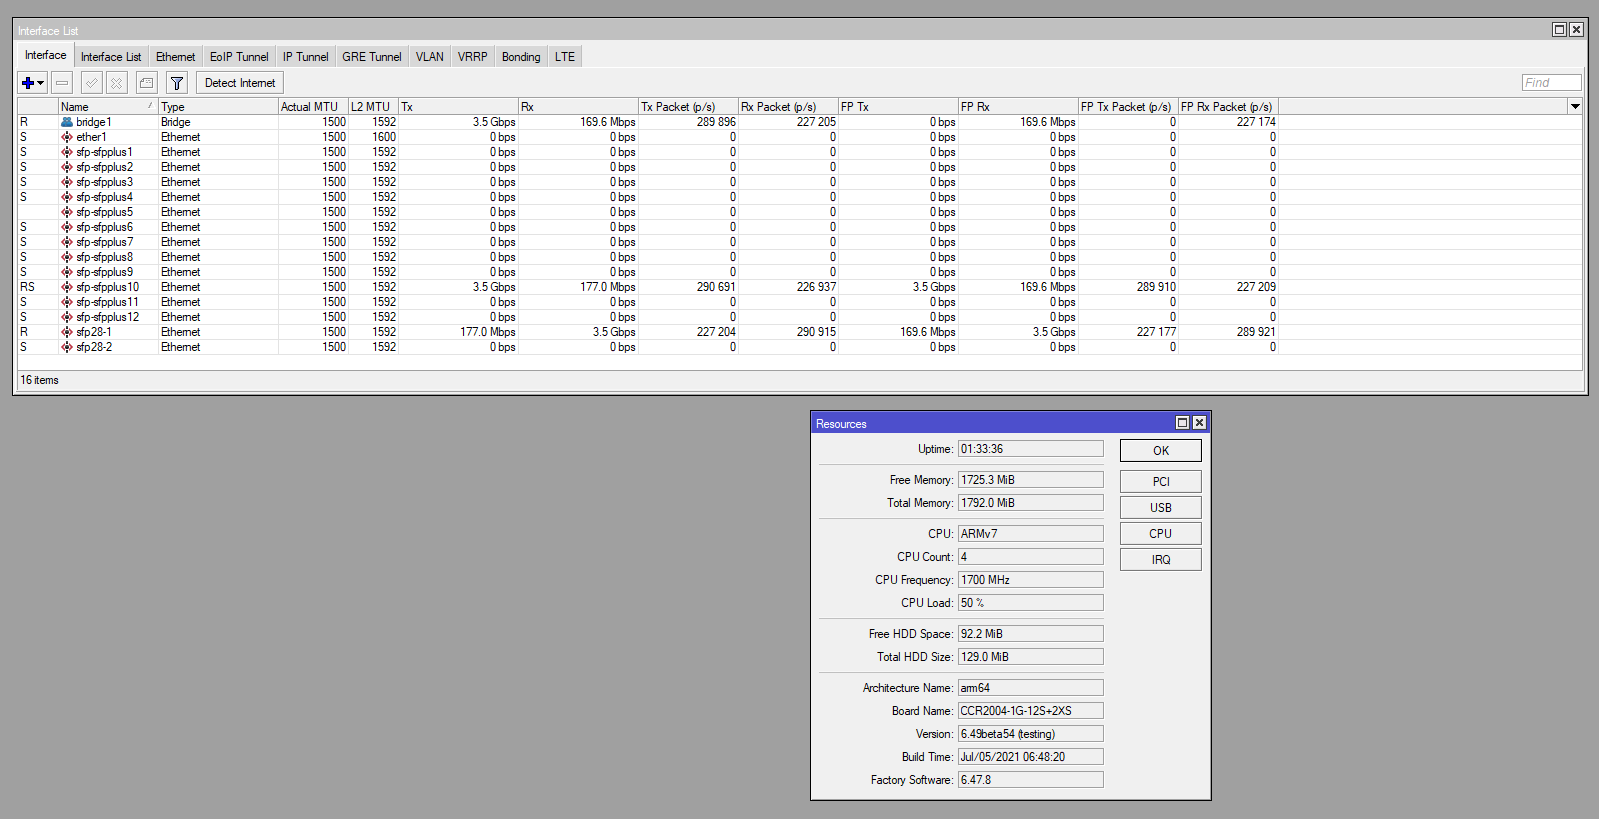Click the IRQ button in Resources

[1161, 559]
